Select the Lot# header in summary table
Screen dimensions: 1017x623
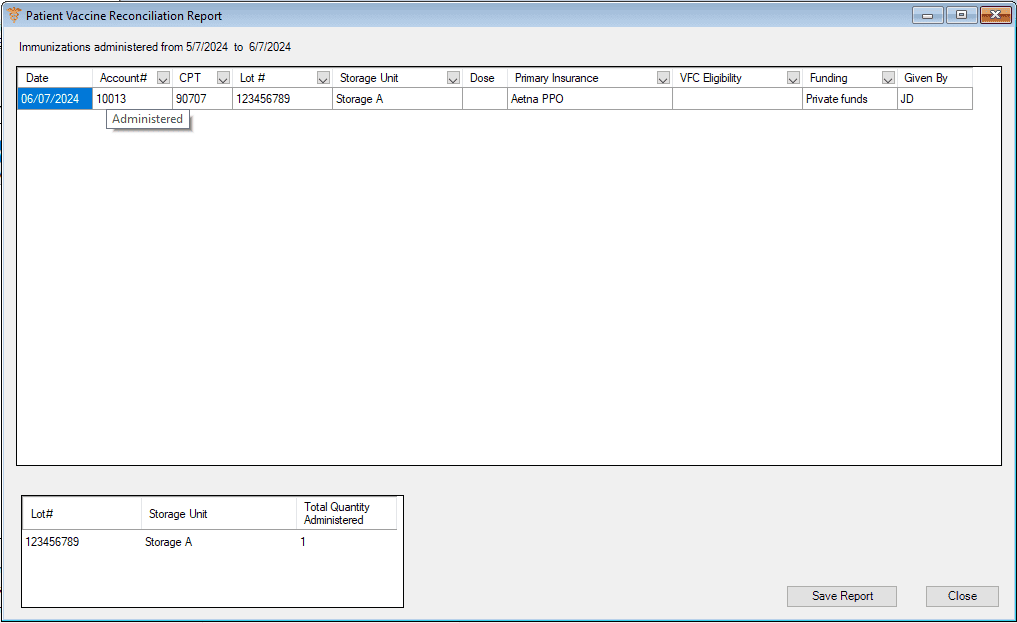[x=82, y=513]
